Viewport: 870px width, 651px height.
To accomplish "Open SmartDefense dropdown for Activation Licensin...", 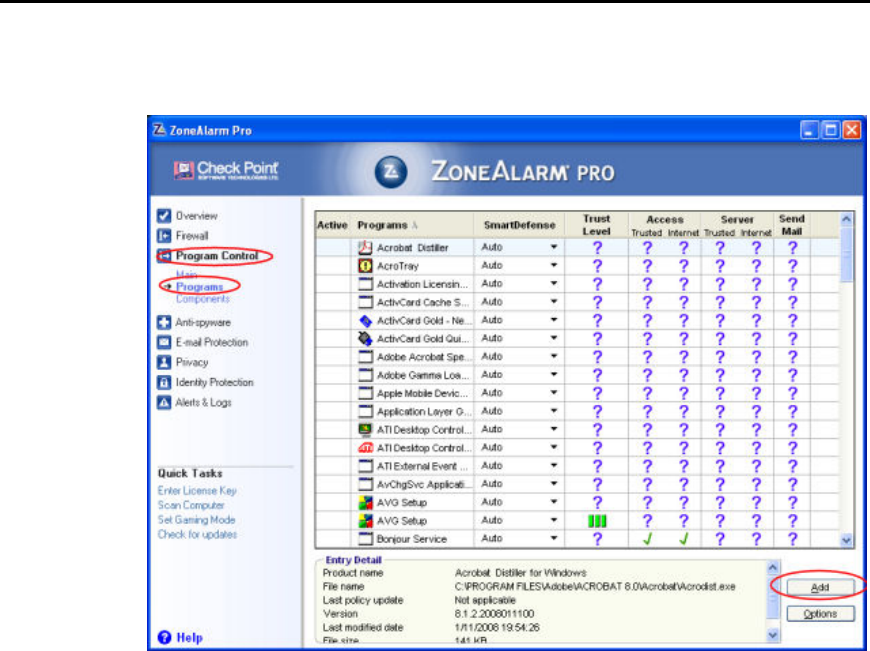I will click(553, 284).
